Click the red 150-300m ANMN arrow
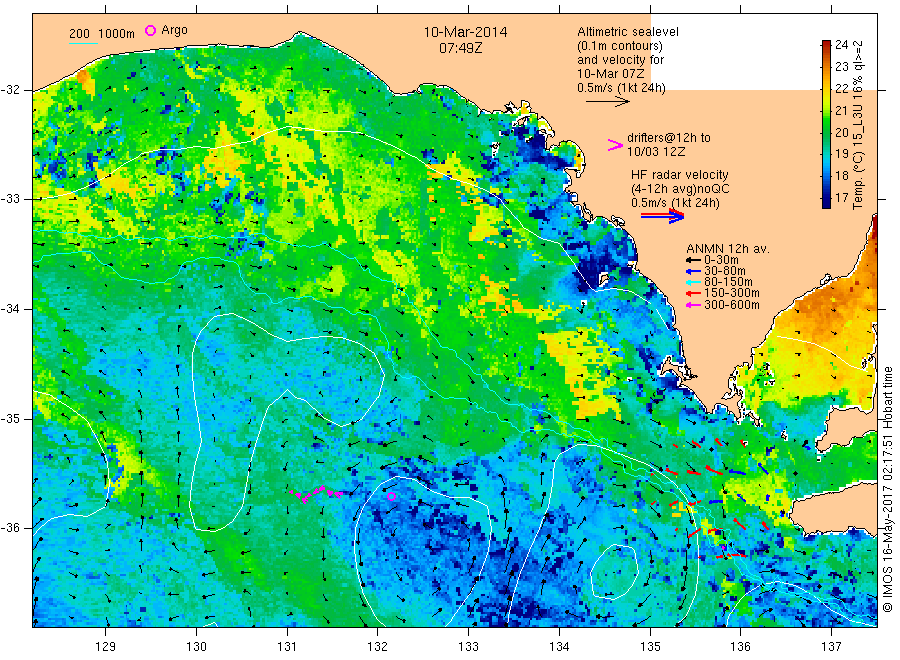Screen dimensions: 900x660 693,294
